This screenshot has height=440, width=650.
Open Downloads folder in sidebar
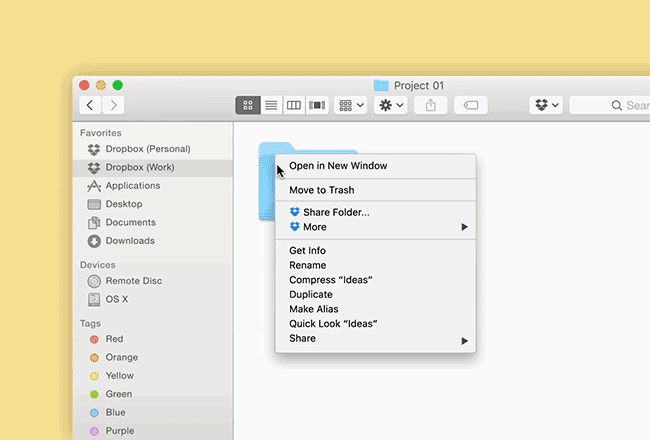(x=130, y=241)
